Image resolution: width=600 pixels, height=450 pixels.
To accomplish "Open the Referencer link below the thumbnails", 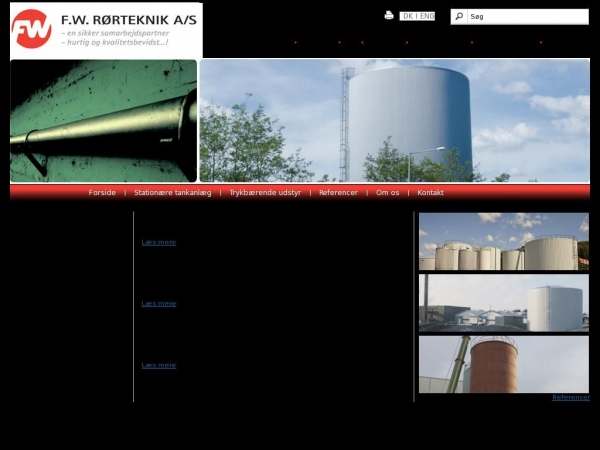I will coord(570,397).
